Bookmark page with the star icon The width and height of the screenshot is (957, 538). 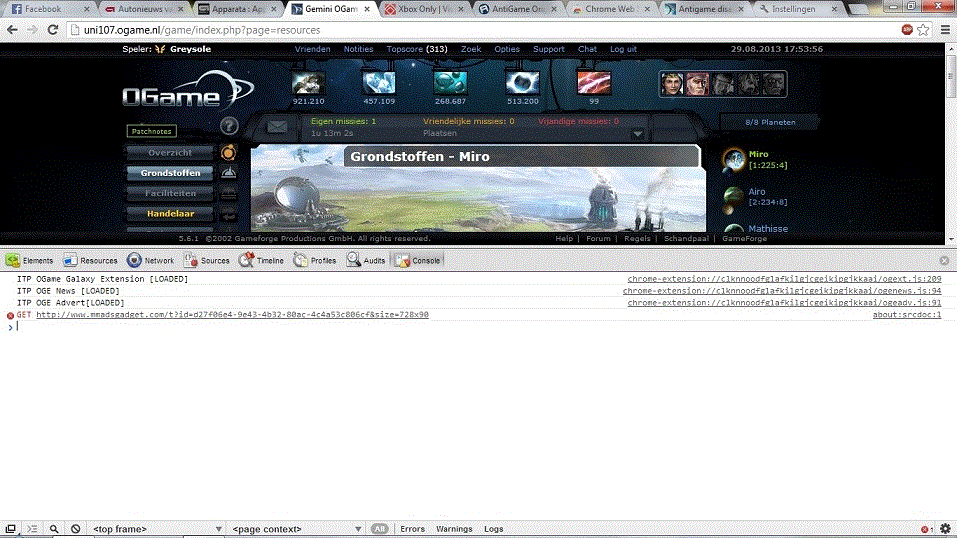[x=923, y=29]
